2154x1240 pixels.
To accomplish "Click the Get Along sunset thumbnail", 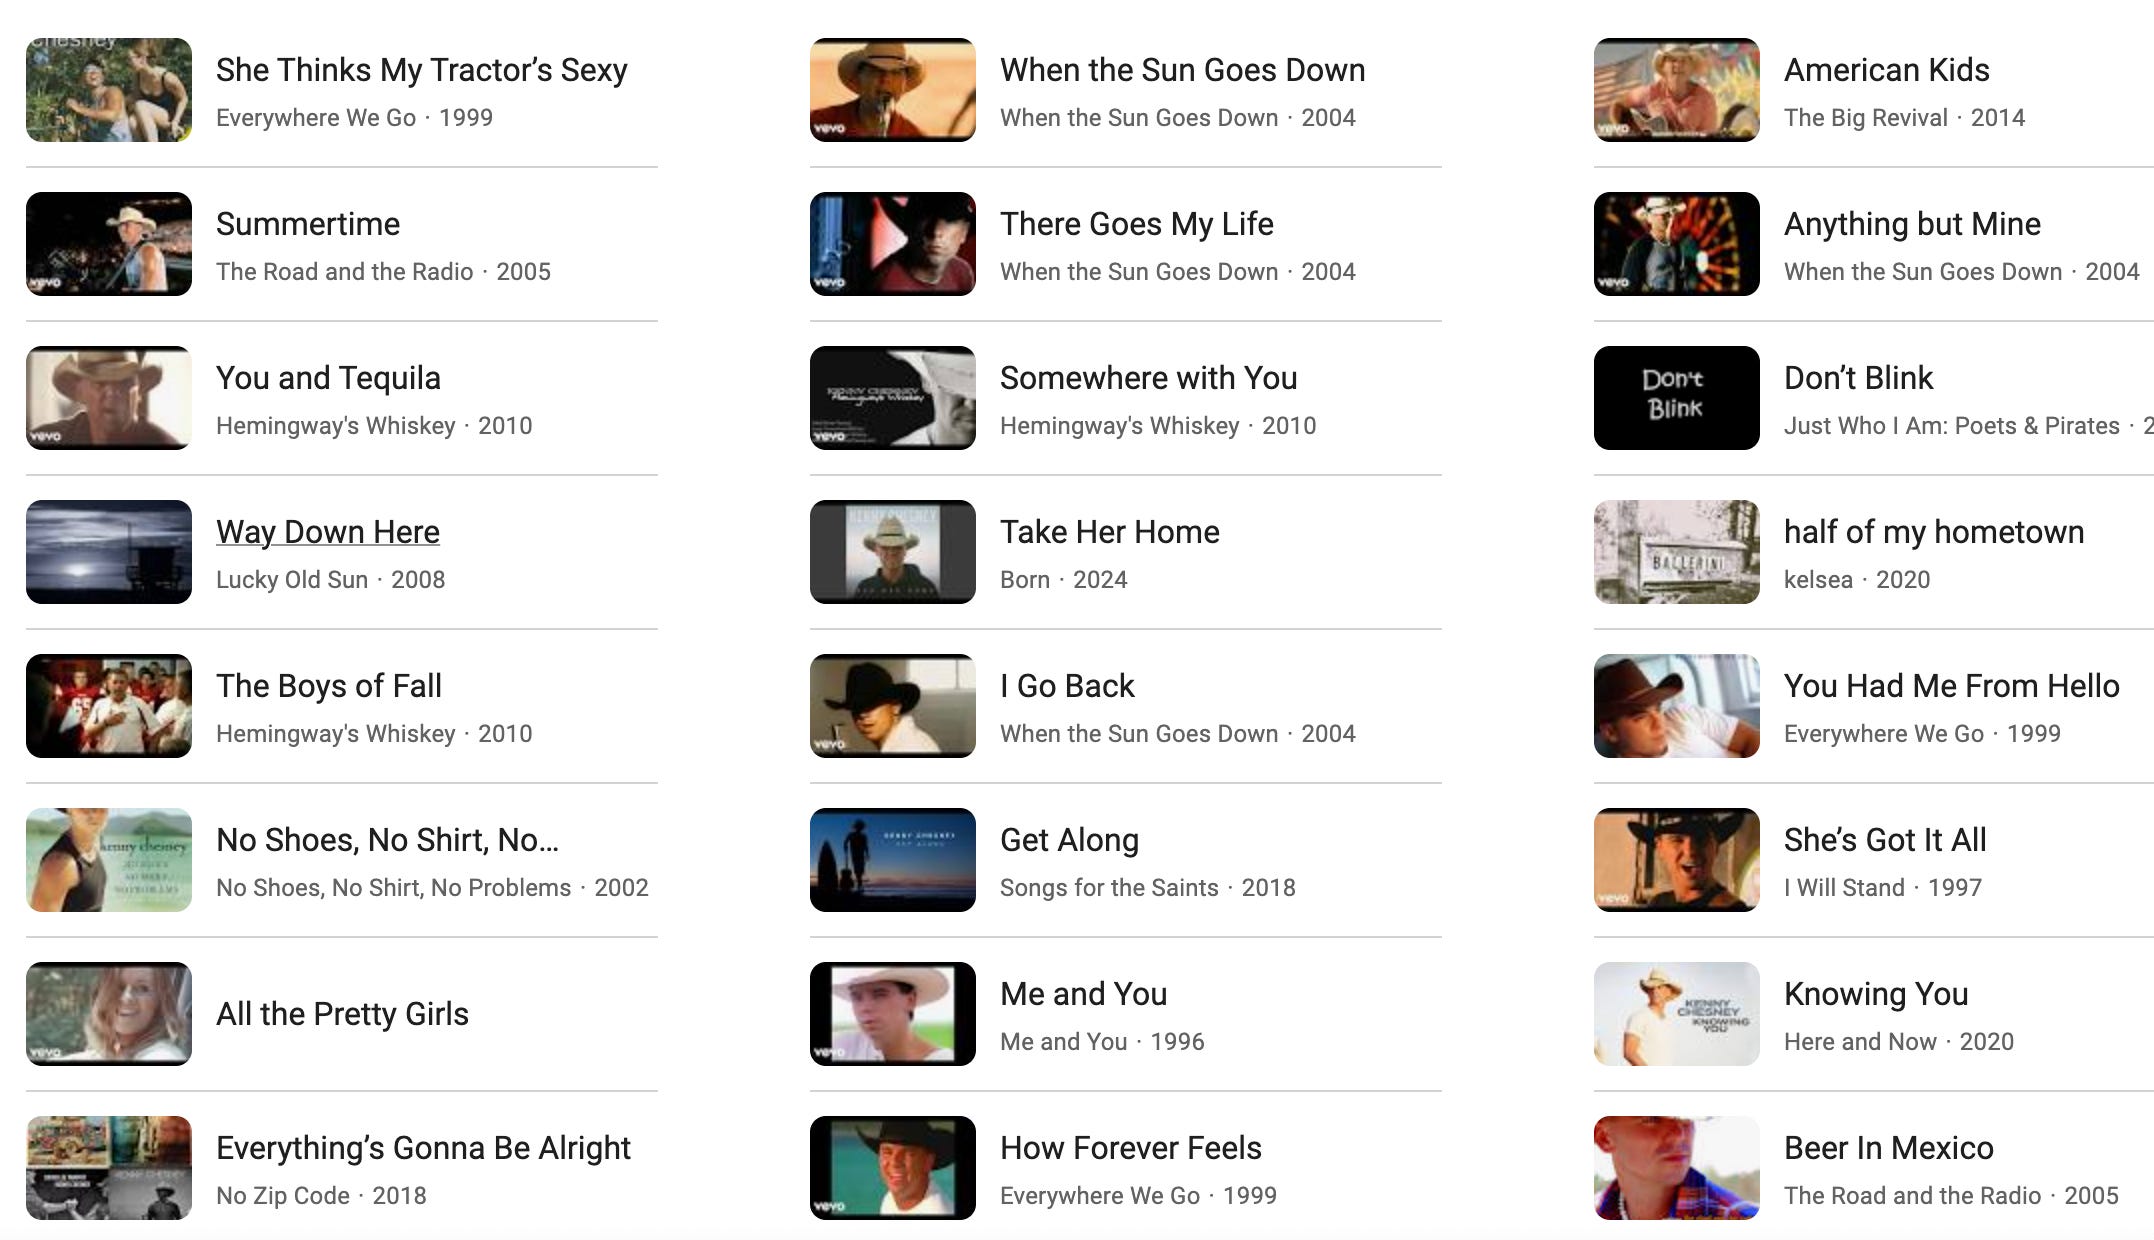I will (x=893, y=860).
